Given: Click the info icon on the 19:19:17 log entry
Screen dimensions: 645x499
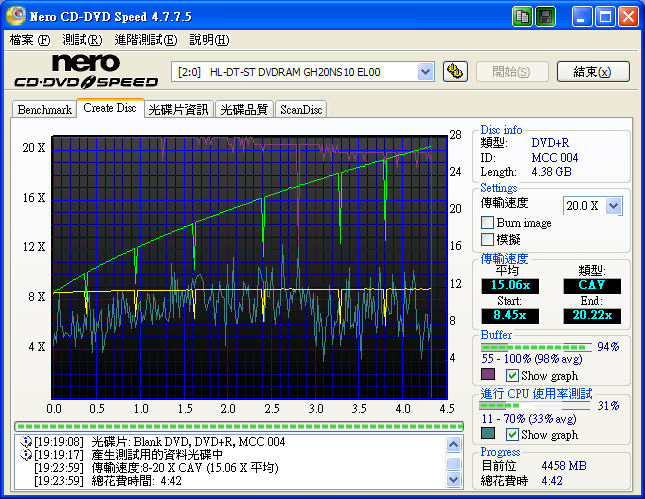Looking at the screenshot, I should point(25,454).
